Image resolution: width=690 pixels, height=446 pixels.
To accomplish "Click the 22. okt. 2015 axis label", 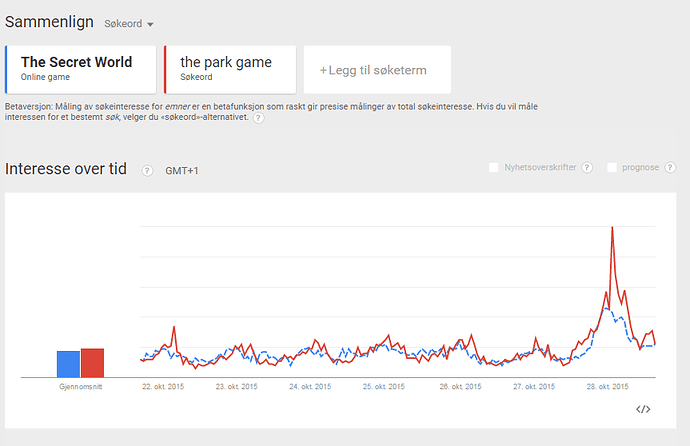I will point(163,387).
